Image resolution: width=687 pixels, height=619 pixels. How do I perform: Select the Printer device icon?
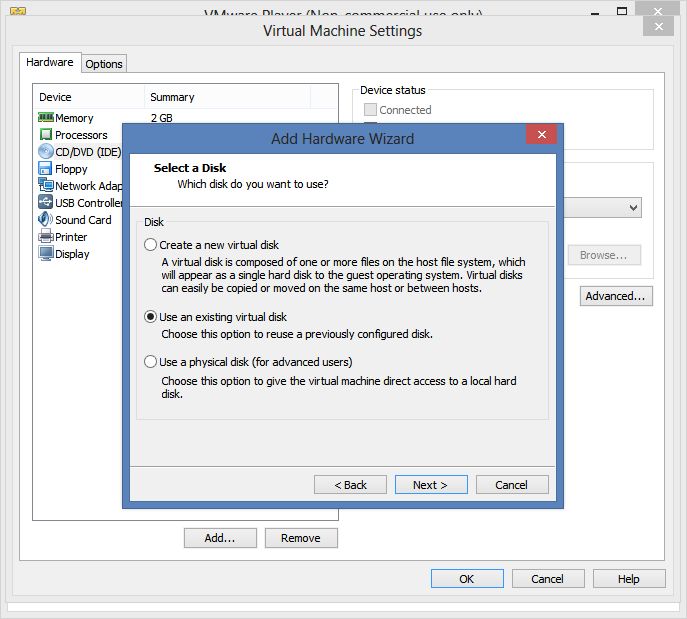point(46,237)
